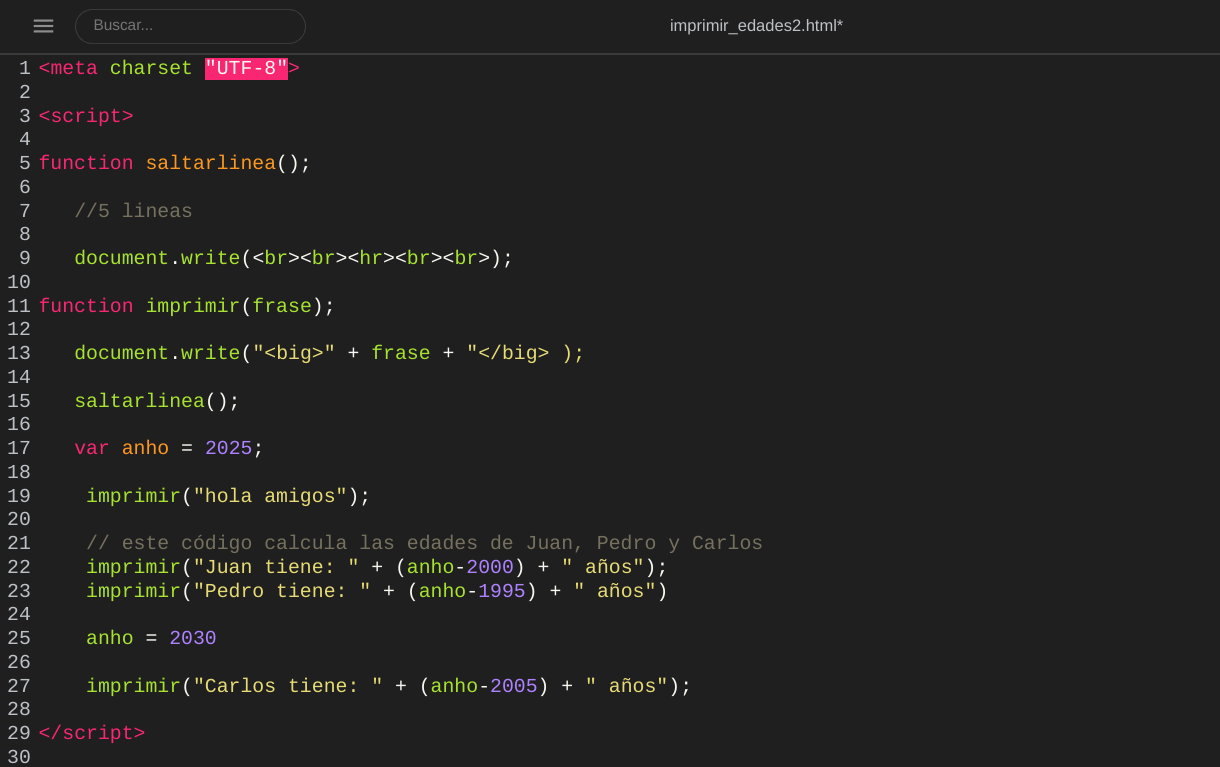Viewport: 1220px width, 767px height.
Task: Click the number 2025 value
Action: [228, 449]
